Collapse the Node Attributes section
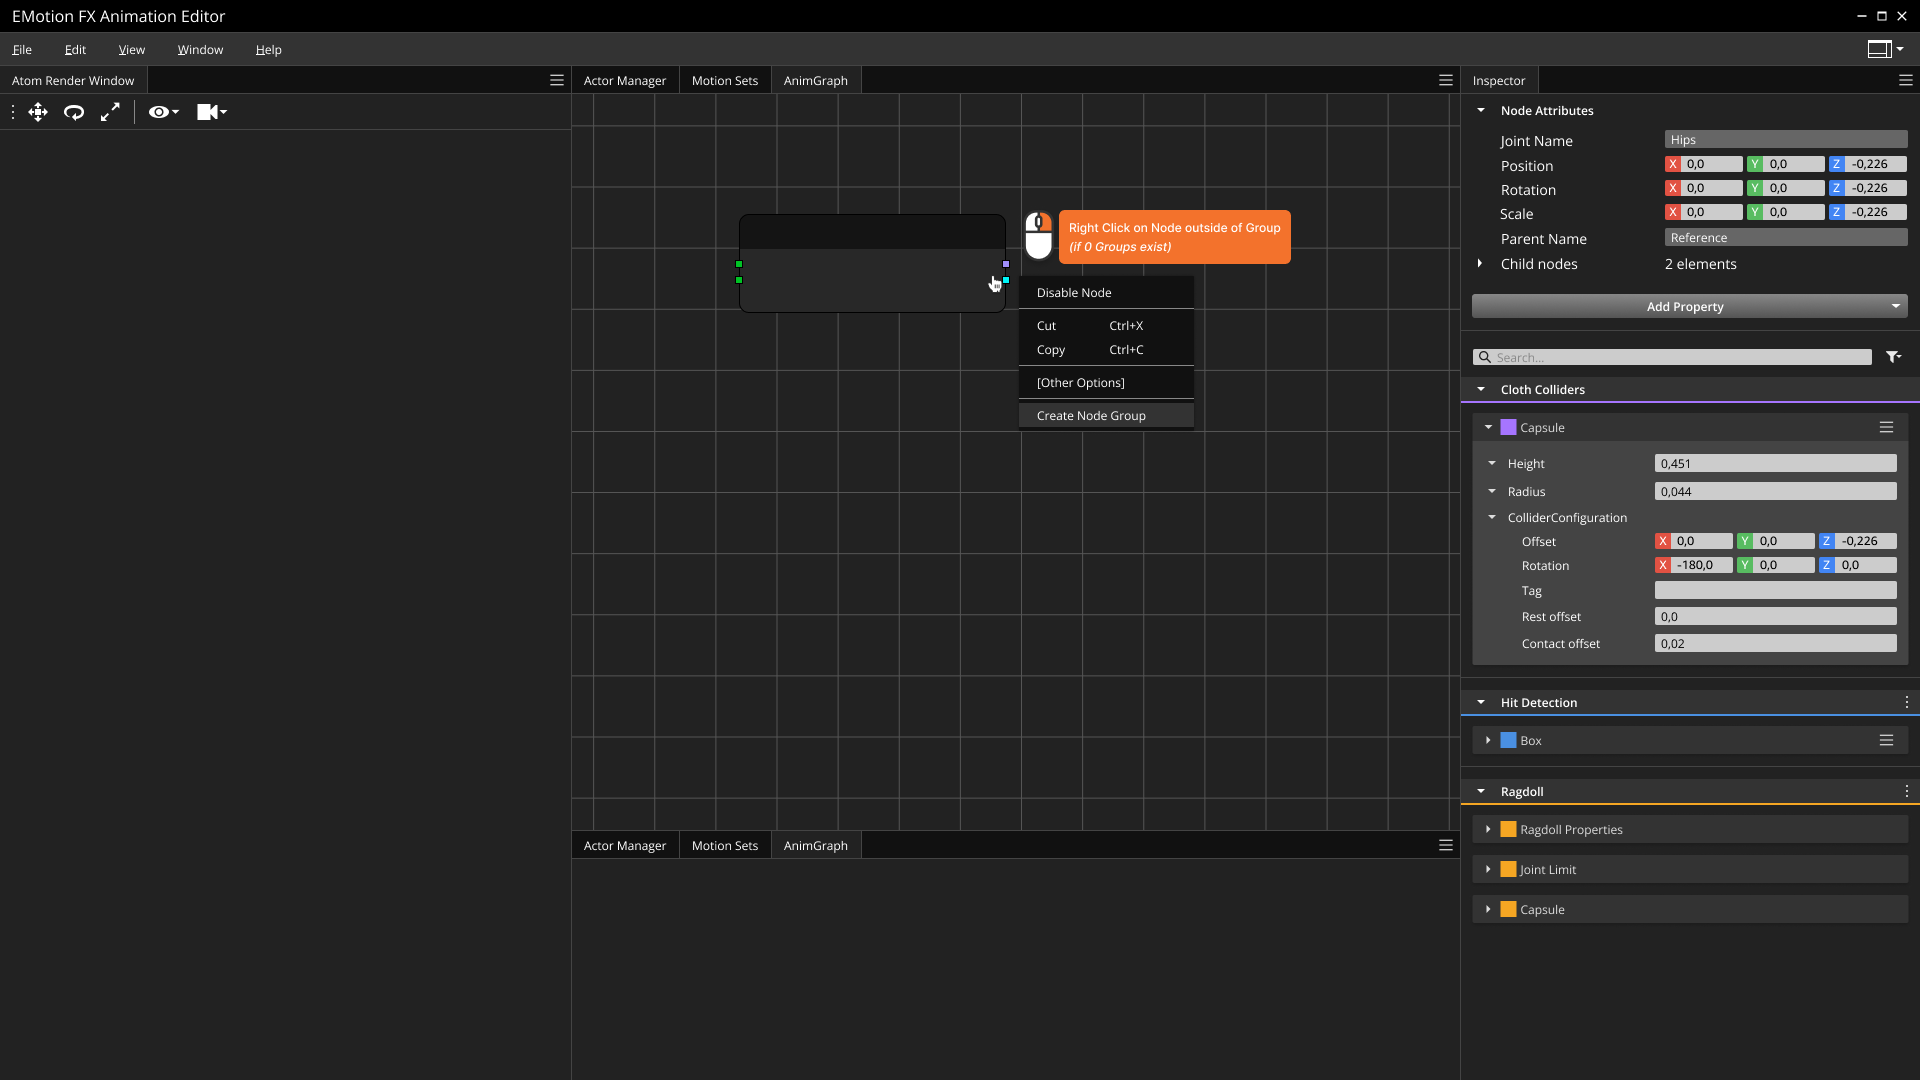Viewport: 1920px width, 1080px height. point(1482,110)
